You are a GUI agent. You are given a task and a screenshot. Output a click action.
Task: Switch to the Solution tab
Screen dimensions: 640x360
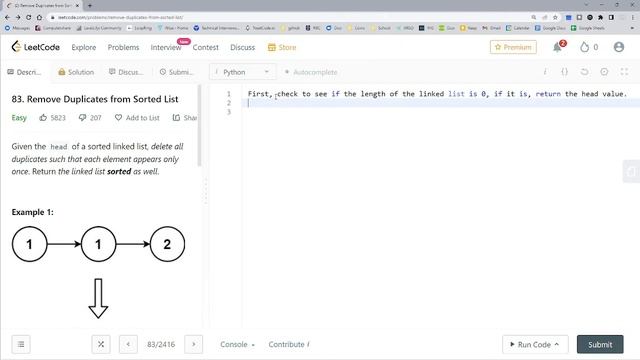click(x=76, y=72)
